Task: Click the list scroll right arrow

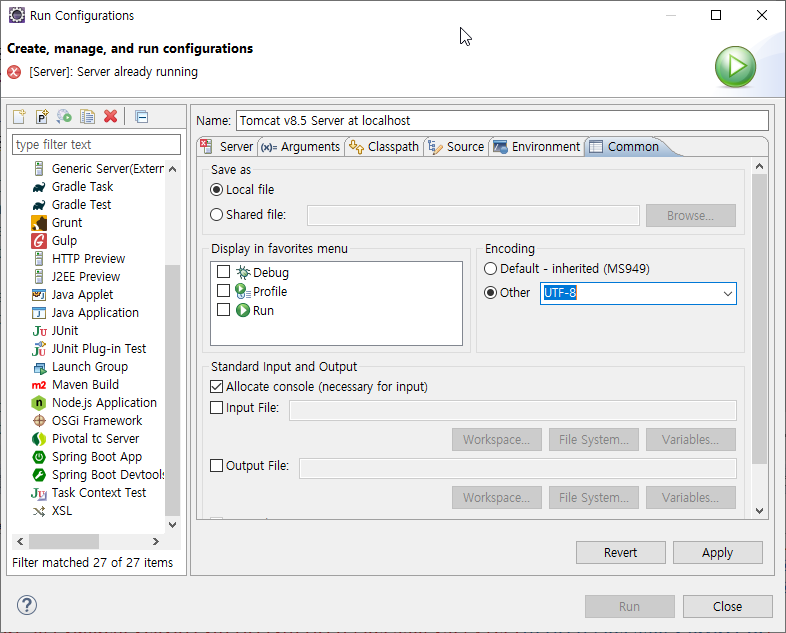Action: point(156,541)
